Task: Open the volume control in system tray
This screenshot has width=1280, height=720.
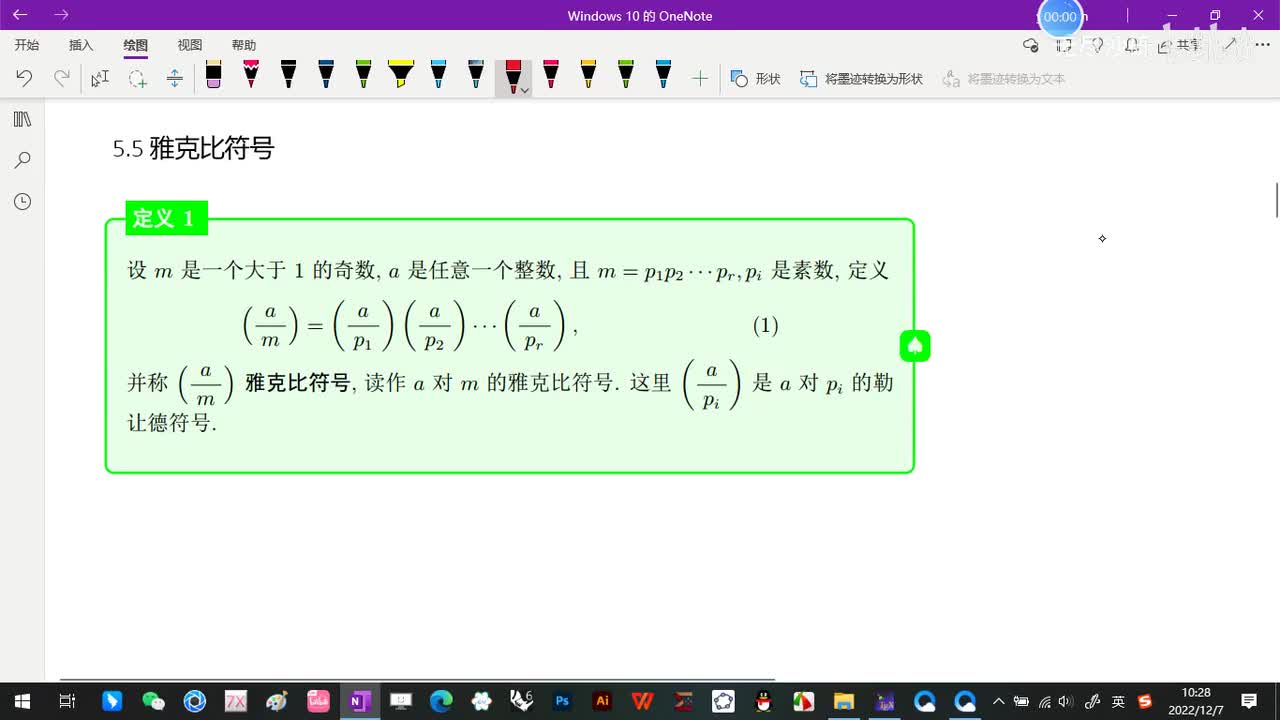Action: point(1066,701)
